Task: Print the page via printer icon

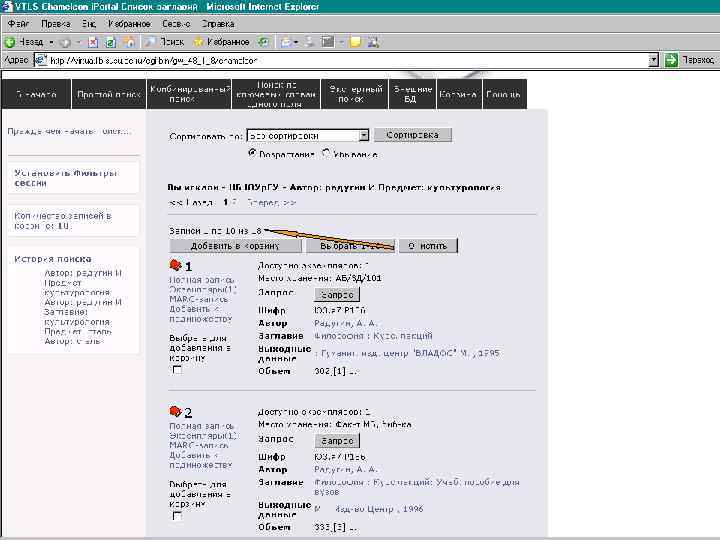Action: point(310,42)
